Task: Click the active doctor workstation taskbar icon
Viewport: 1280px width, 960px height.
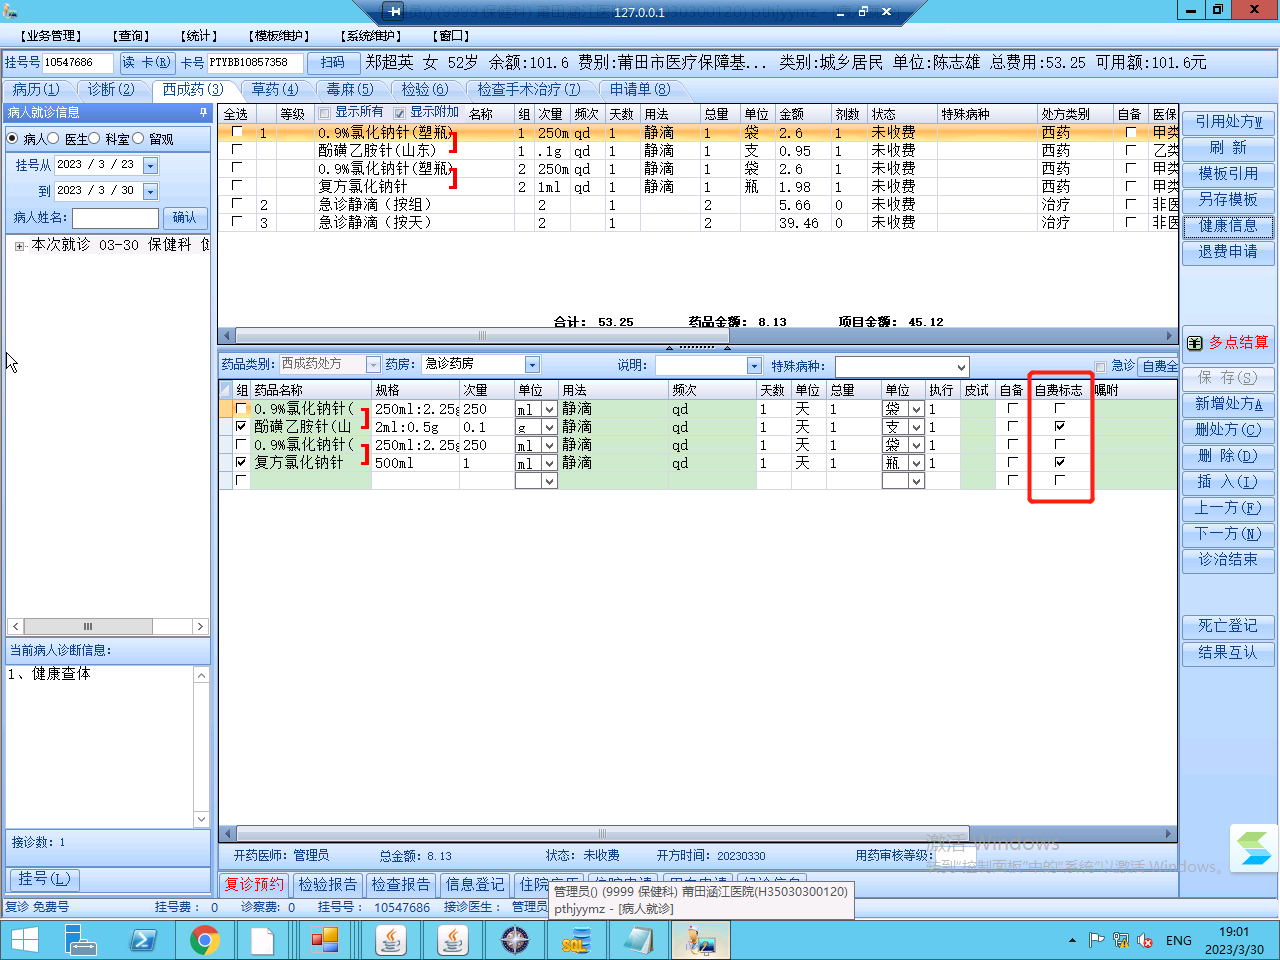Action: [x=701, y=941]
